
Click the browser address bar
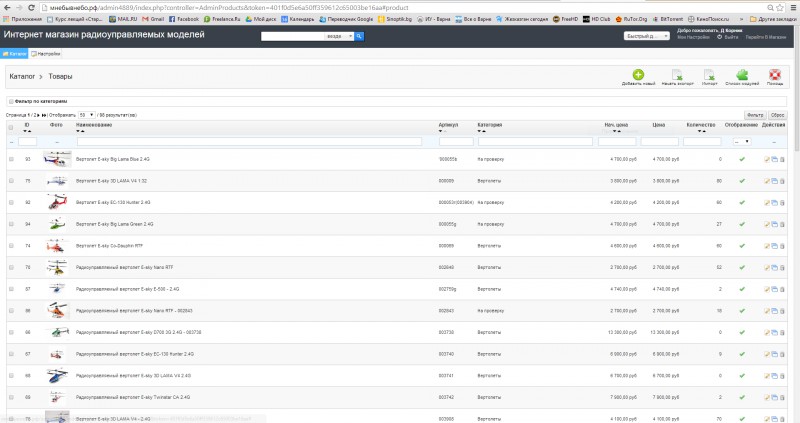(403, 8)
